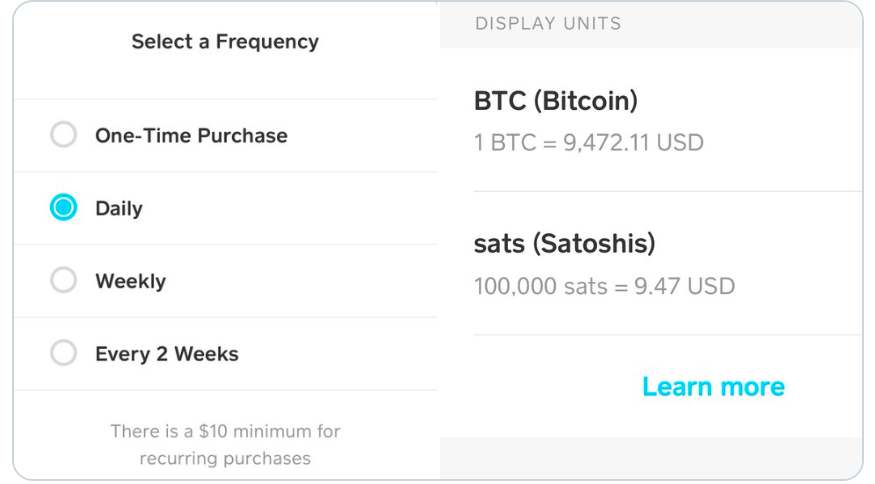The width and height of the screenshot is (875, 484).
Task: Choose the Weekly radio button
Action: (63, 281)
